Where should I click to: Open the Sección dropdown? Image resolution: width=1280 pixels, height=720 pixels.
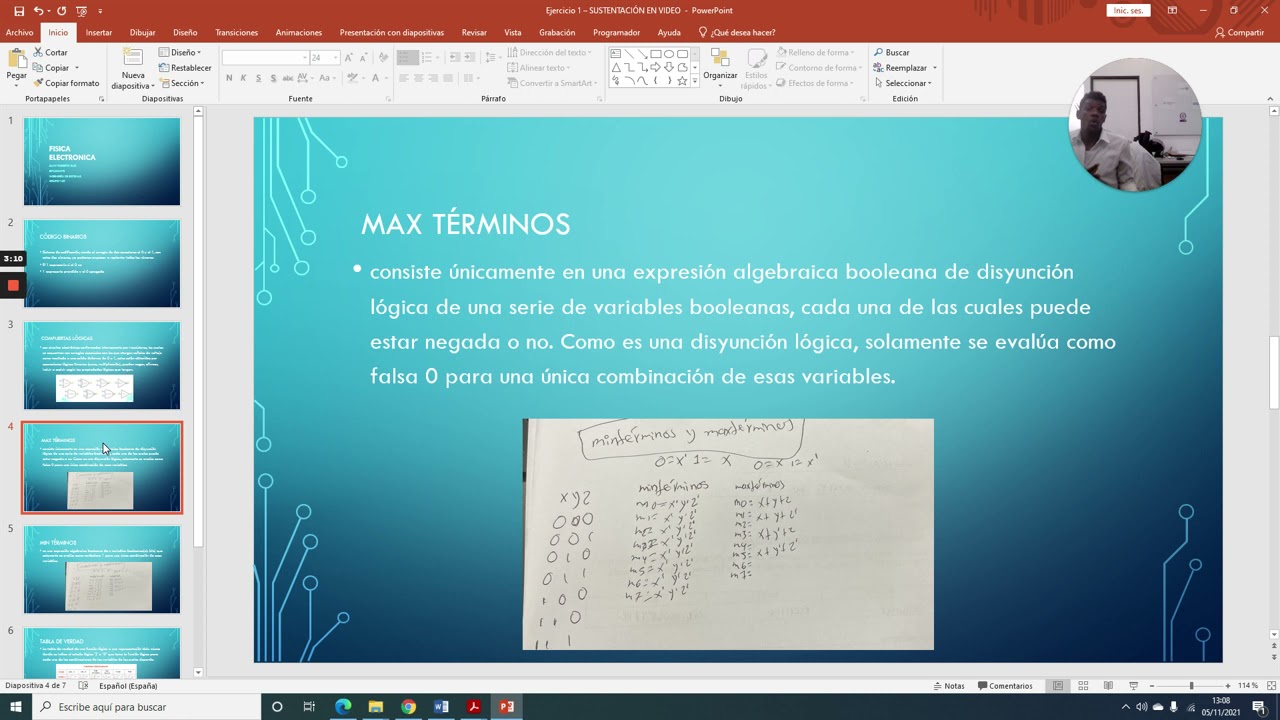pyautogui.click(x=181, y=83)
